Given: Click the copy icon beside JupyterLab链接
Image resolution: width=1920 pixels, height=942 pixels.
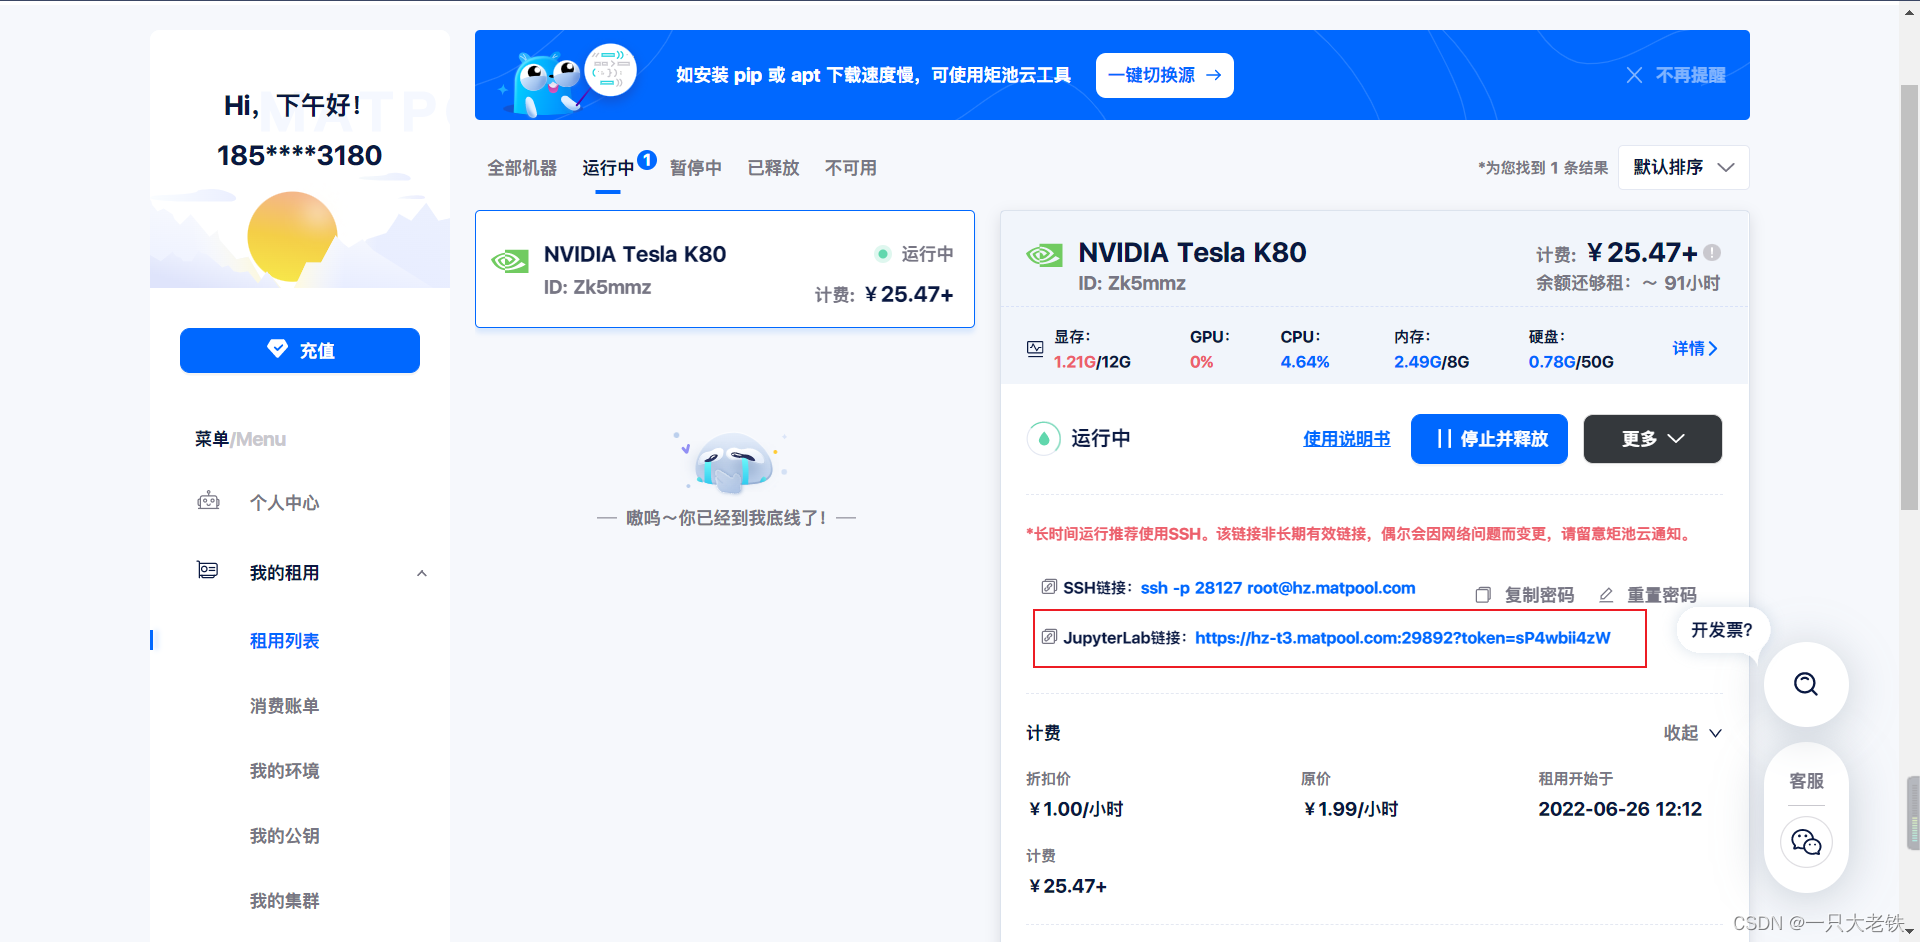Looking at the screenshot, I should pos(1049,636).
